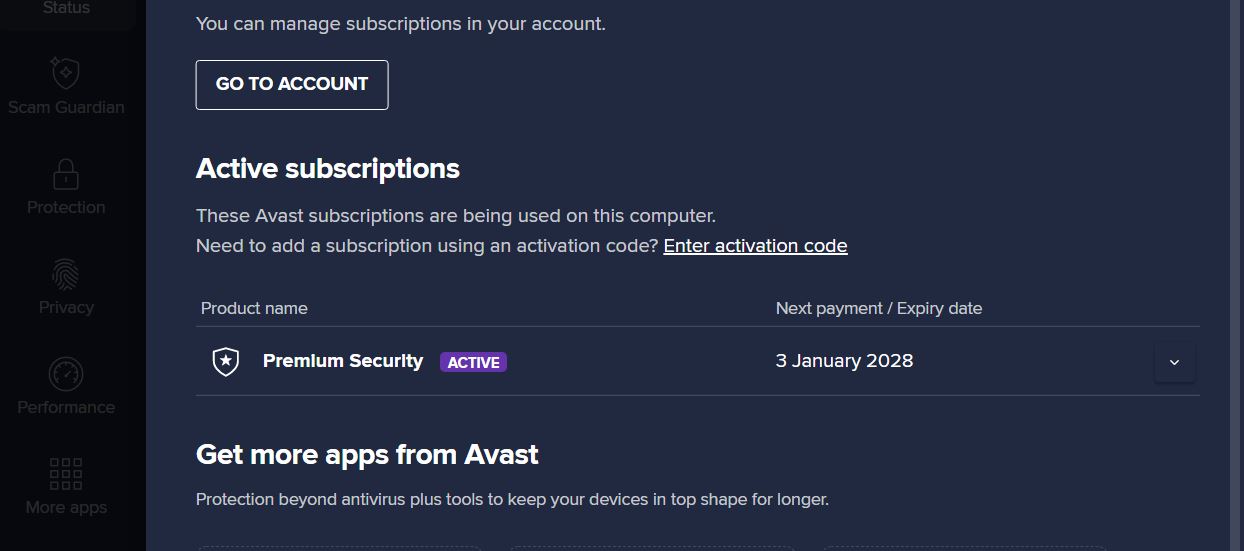Screen dimensions: 1244x551
Task: Expand the Premium Security subscription details chevron
Action: pyautogui.click(x=1174, y=362)
